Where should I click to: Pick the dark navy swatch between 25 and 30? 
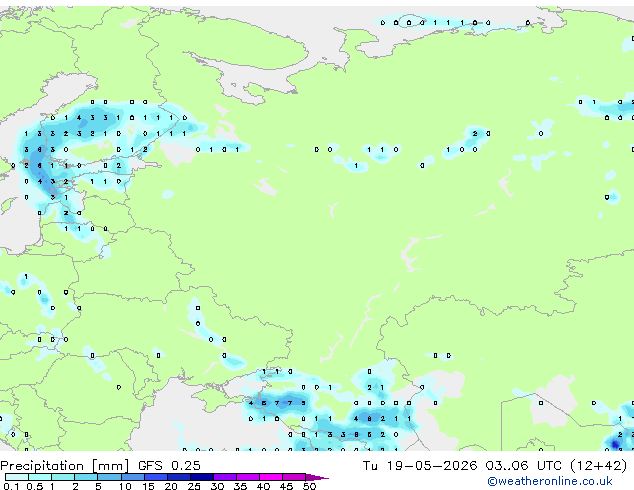pyautogui.click(x=202, y=477)
